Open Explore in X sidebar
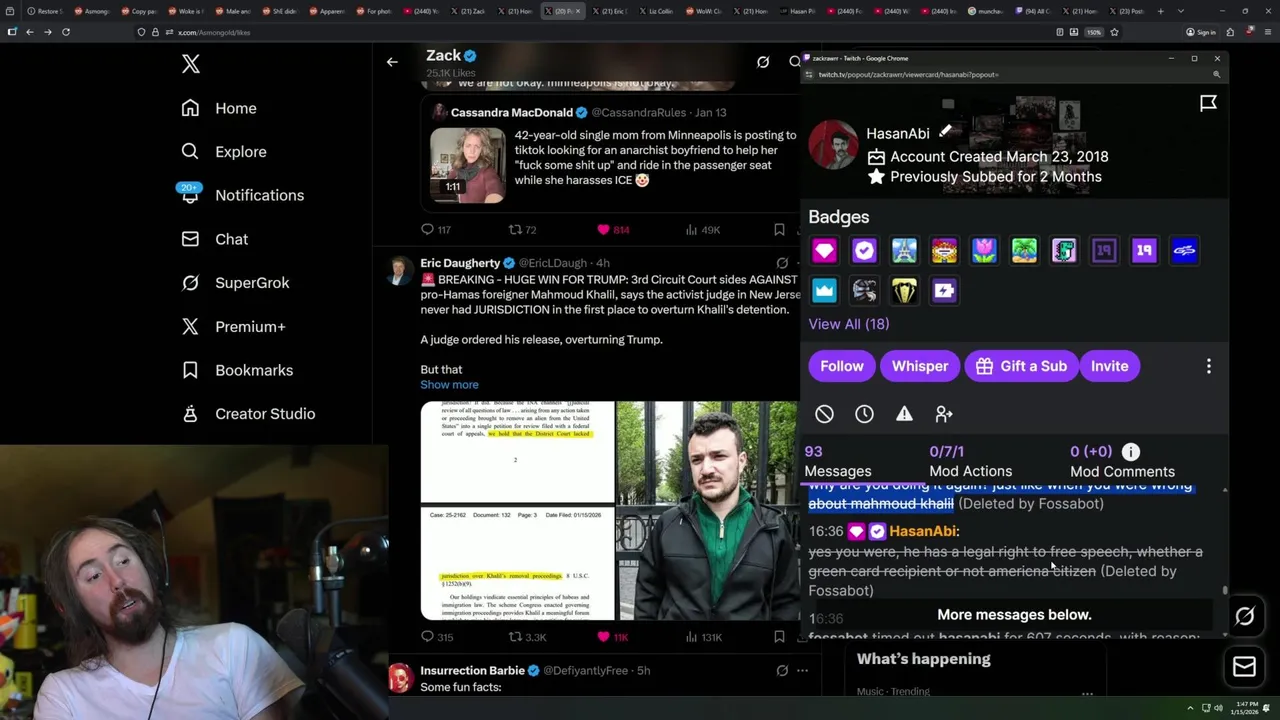Image resolution: width=1280 pixels, height=720 pixels. 224,152
